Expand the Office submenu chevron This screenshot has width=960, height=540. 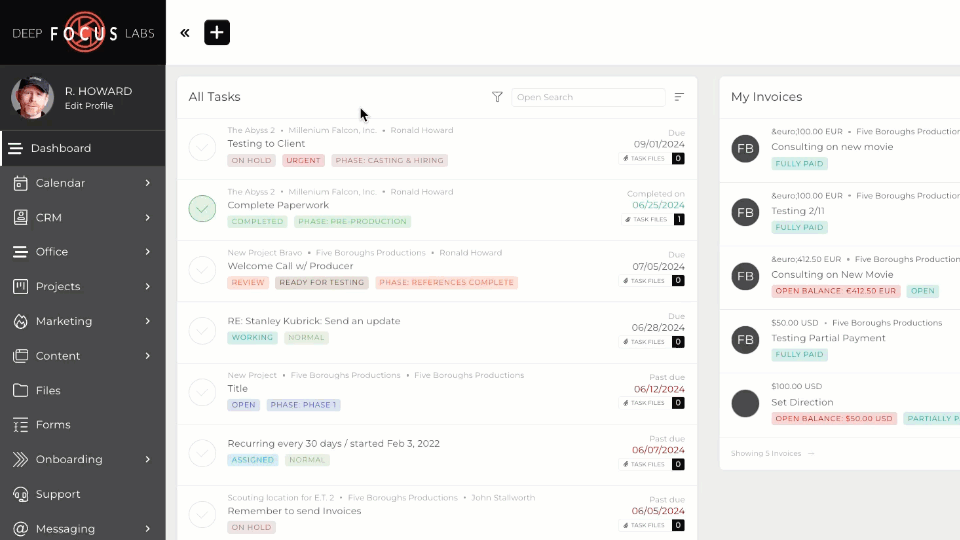148,252
